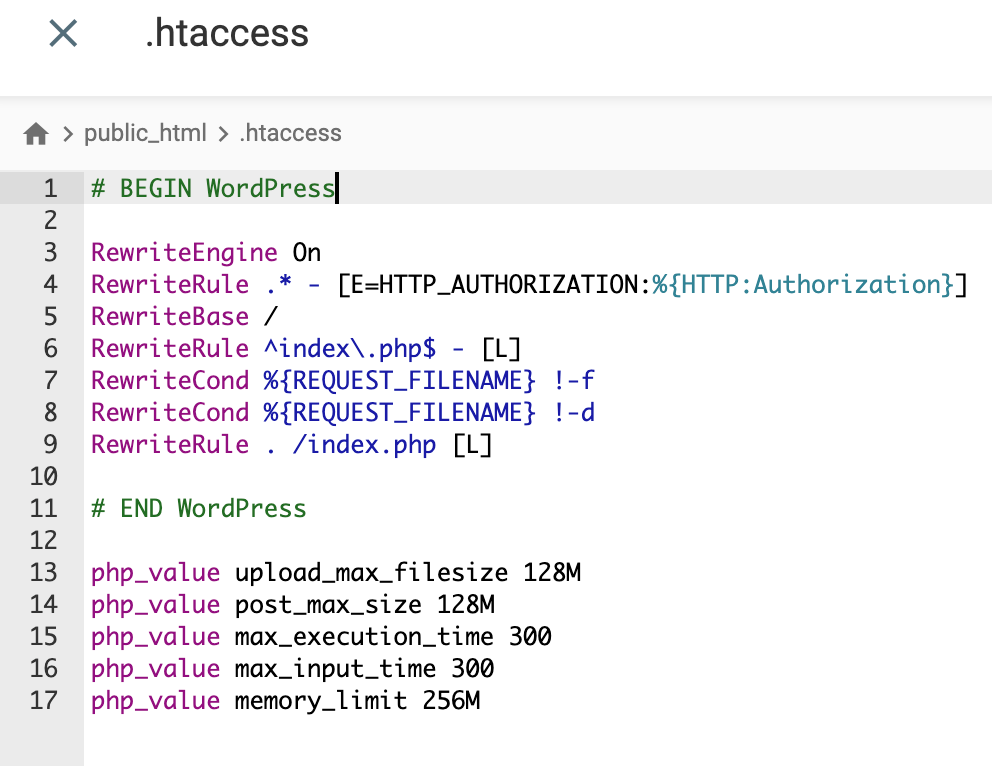Click the memory_limit 256M line
Viewport: 992px width, 766px height.
pyautogui.click(x=284, y=700)
